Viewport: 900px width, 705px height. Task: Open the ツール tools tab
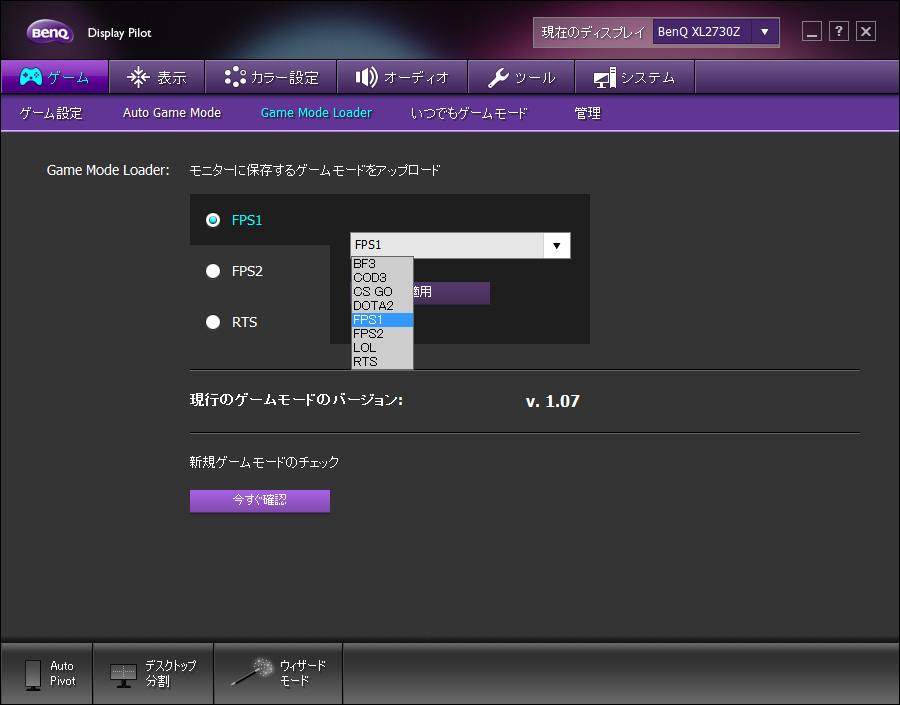pos(521,77)
